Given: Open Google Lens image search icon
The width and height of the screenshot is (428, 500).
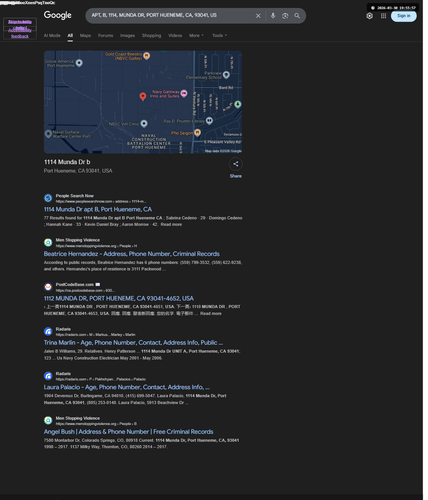Looking at the screenshot, I should [x=285, y=16].
